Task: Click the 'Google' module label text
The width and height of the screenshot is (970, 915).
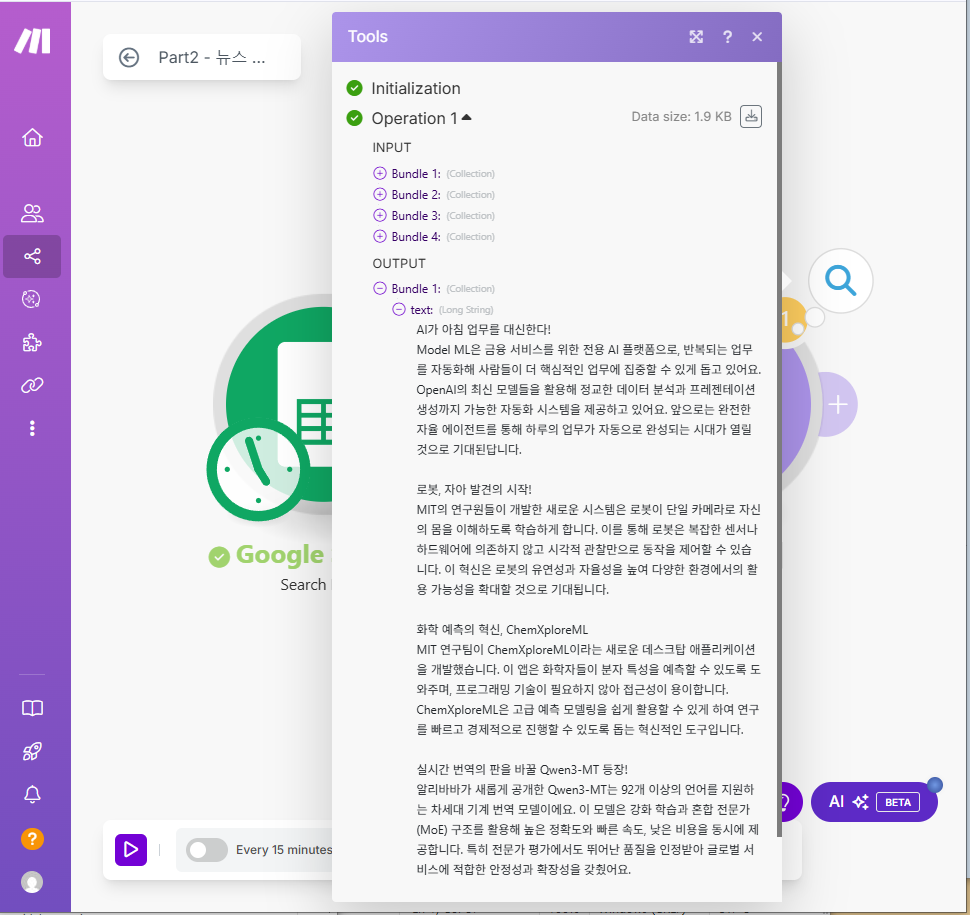Action: [280, 555]
